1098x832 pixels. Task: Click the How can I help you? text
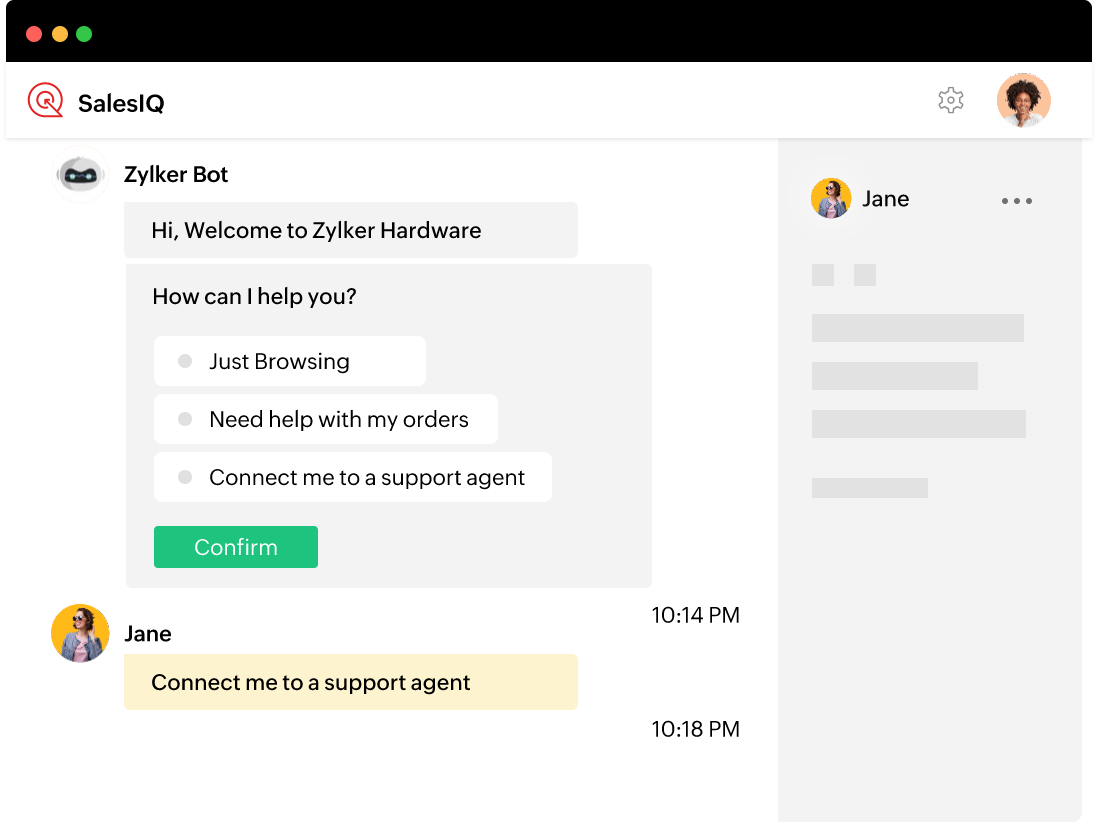click(254, 296)
